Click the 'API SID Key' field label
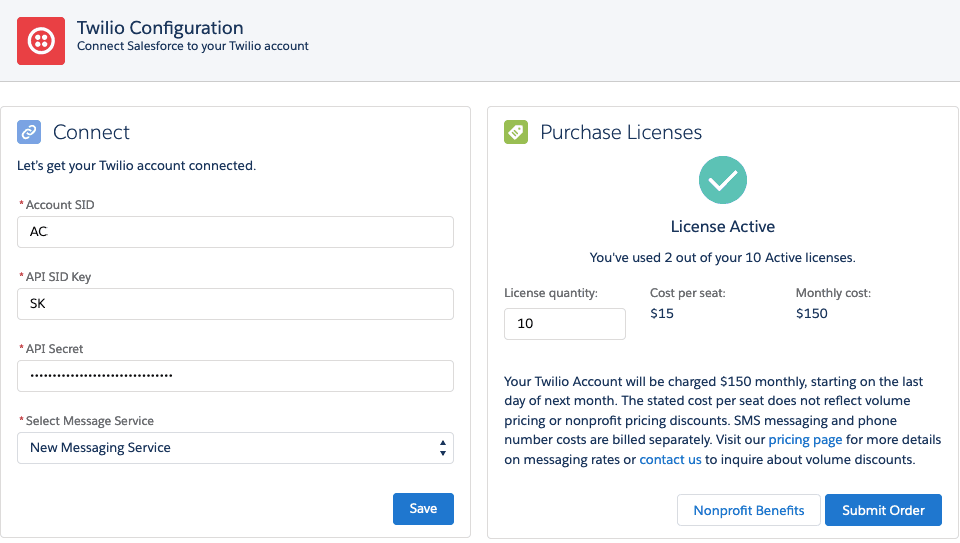 point(58,277)
